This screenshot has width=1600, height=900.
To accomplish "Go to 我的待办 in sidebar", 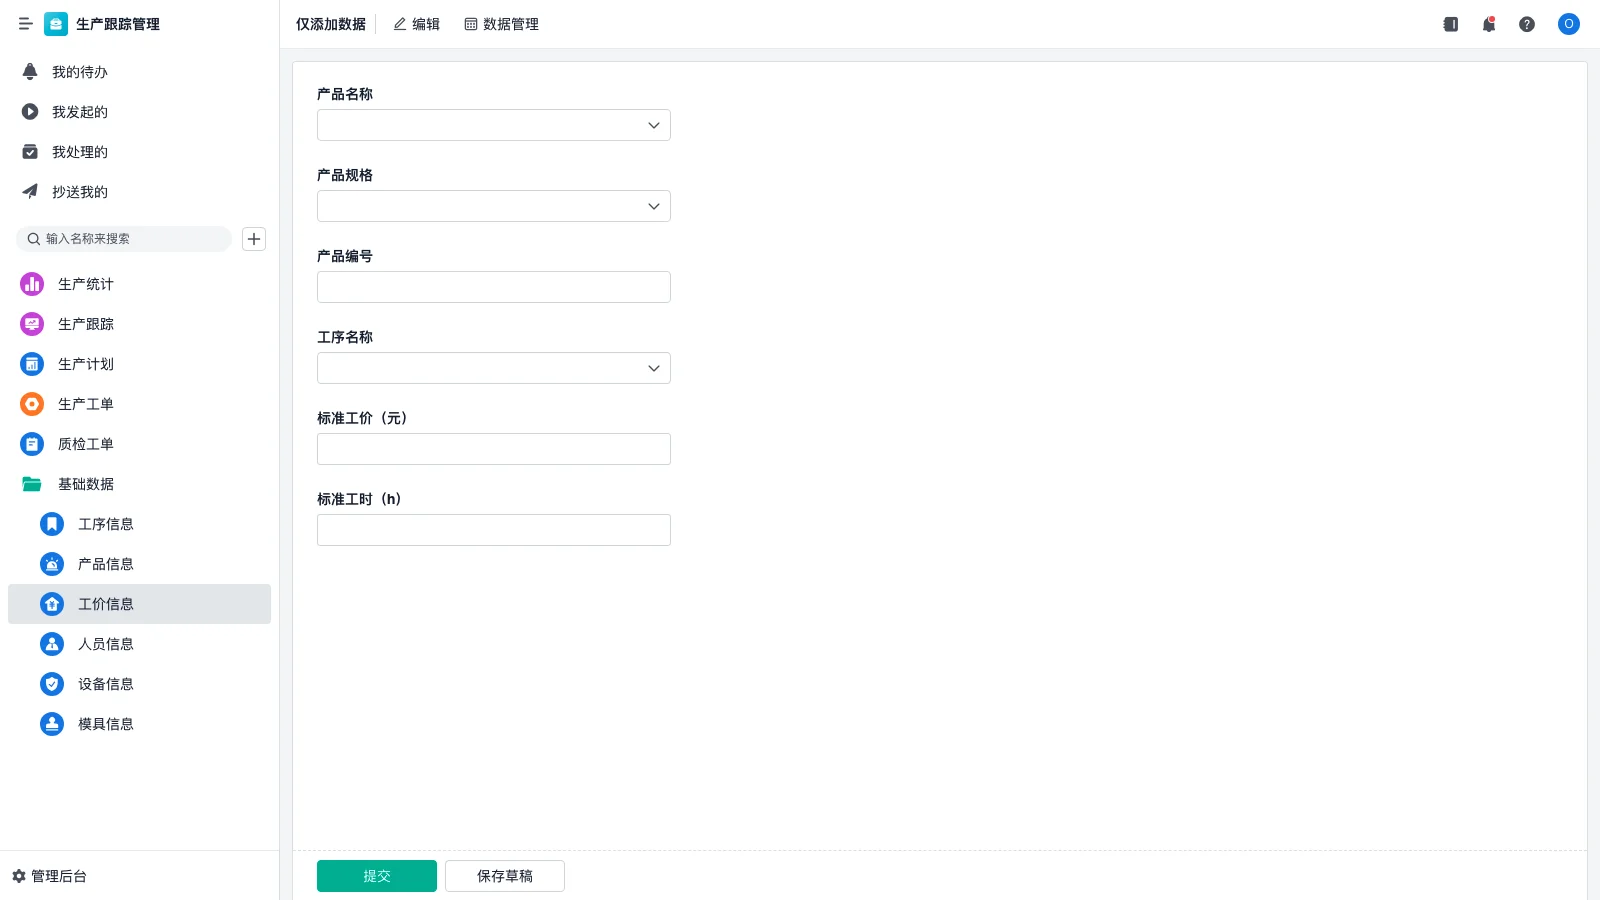I will (x=79, y=72).
